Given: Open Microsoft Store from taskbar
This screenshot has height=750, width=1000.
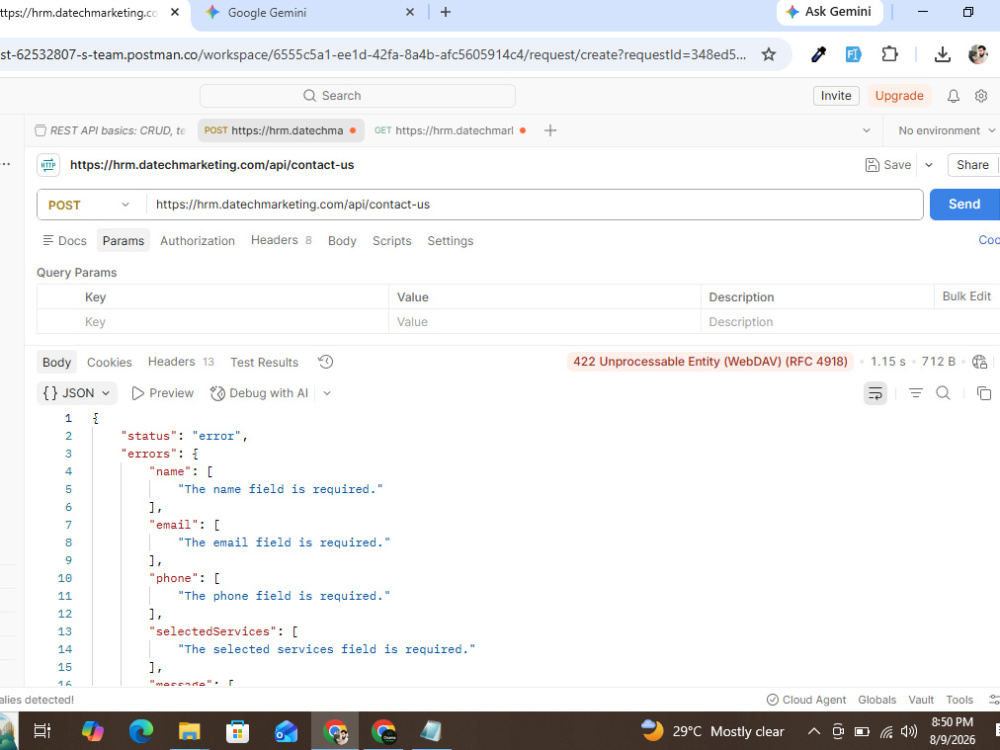Looking at the screenshot, I should tap(237, 731).
